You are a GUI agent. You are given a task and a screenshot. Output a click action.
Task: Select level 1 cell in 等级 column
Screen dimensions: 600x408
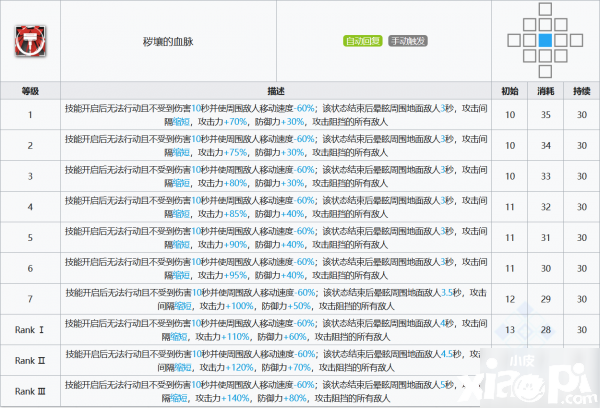coord(30,115)
